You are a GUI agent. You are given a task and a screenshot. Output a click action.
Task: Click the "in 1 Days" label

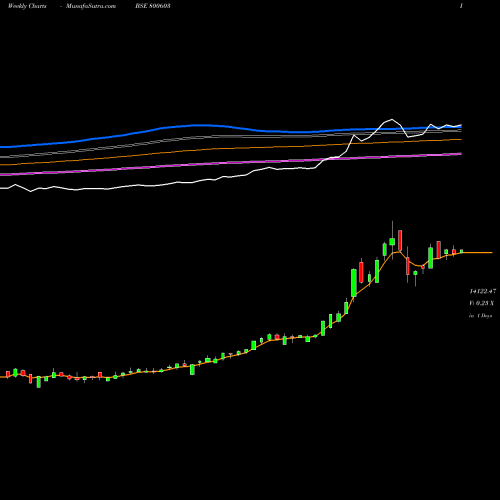point(481,315)
